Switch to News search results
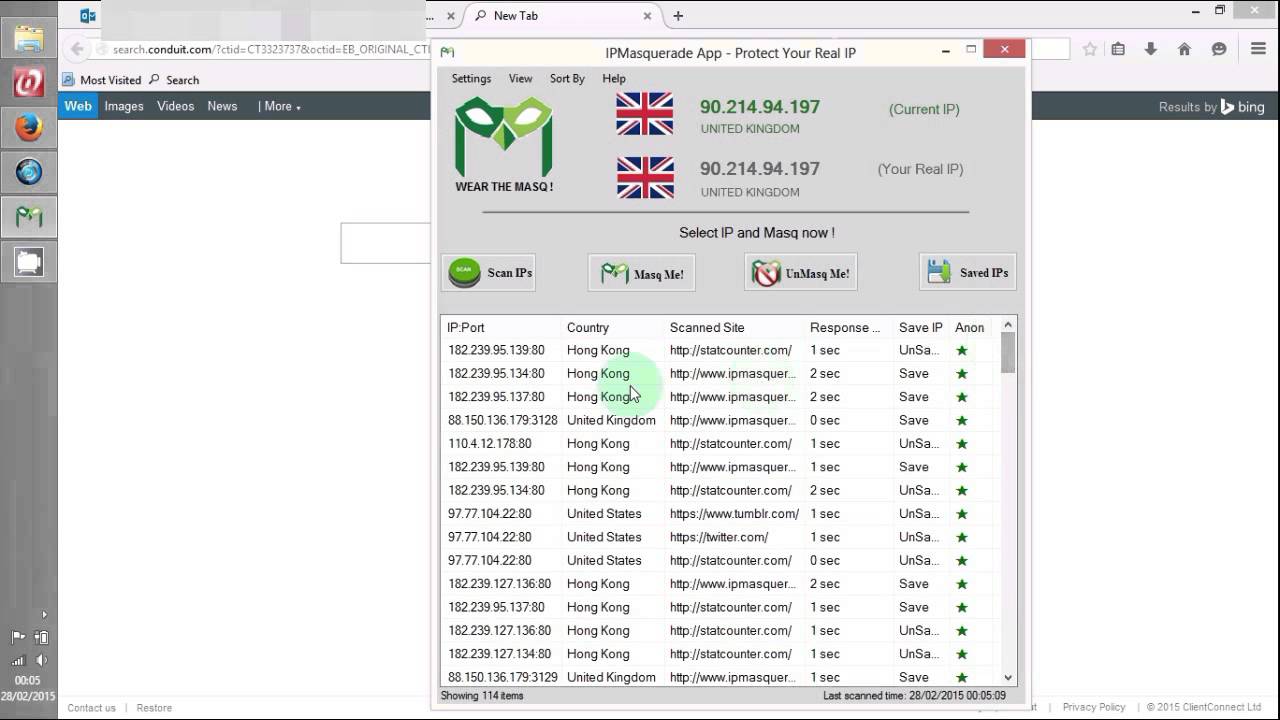This screenshot has height=720, width=1280. (x=222, y=106)
